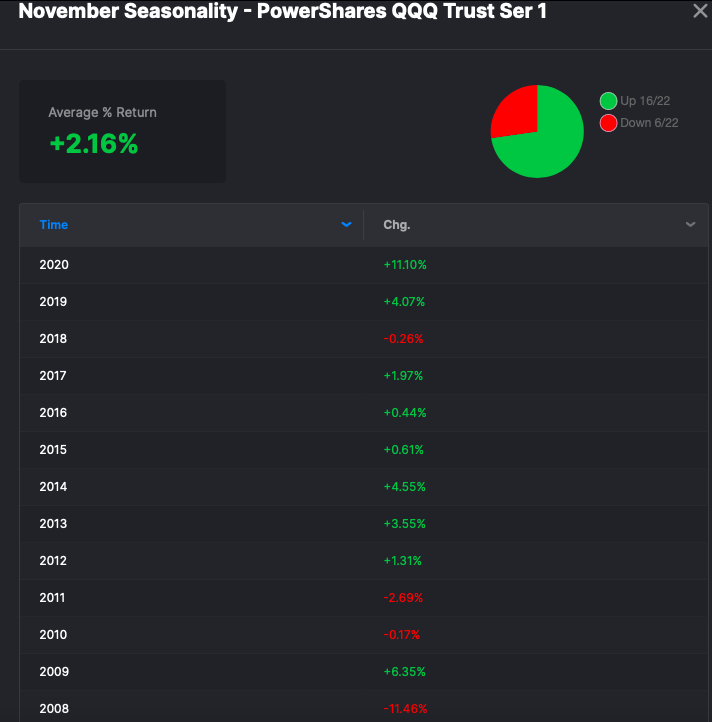712x722 pixels.
Task: Click the green Up legend circle
Action: pos(608,101)
